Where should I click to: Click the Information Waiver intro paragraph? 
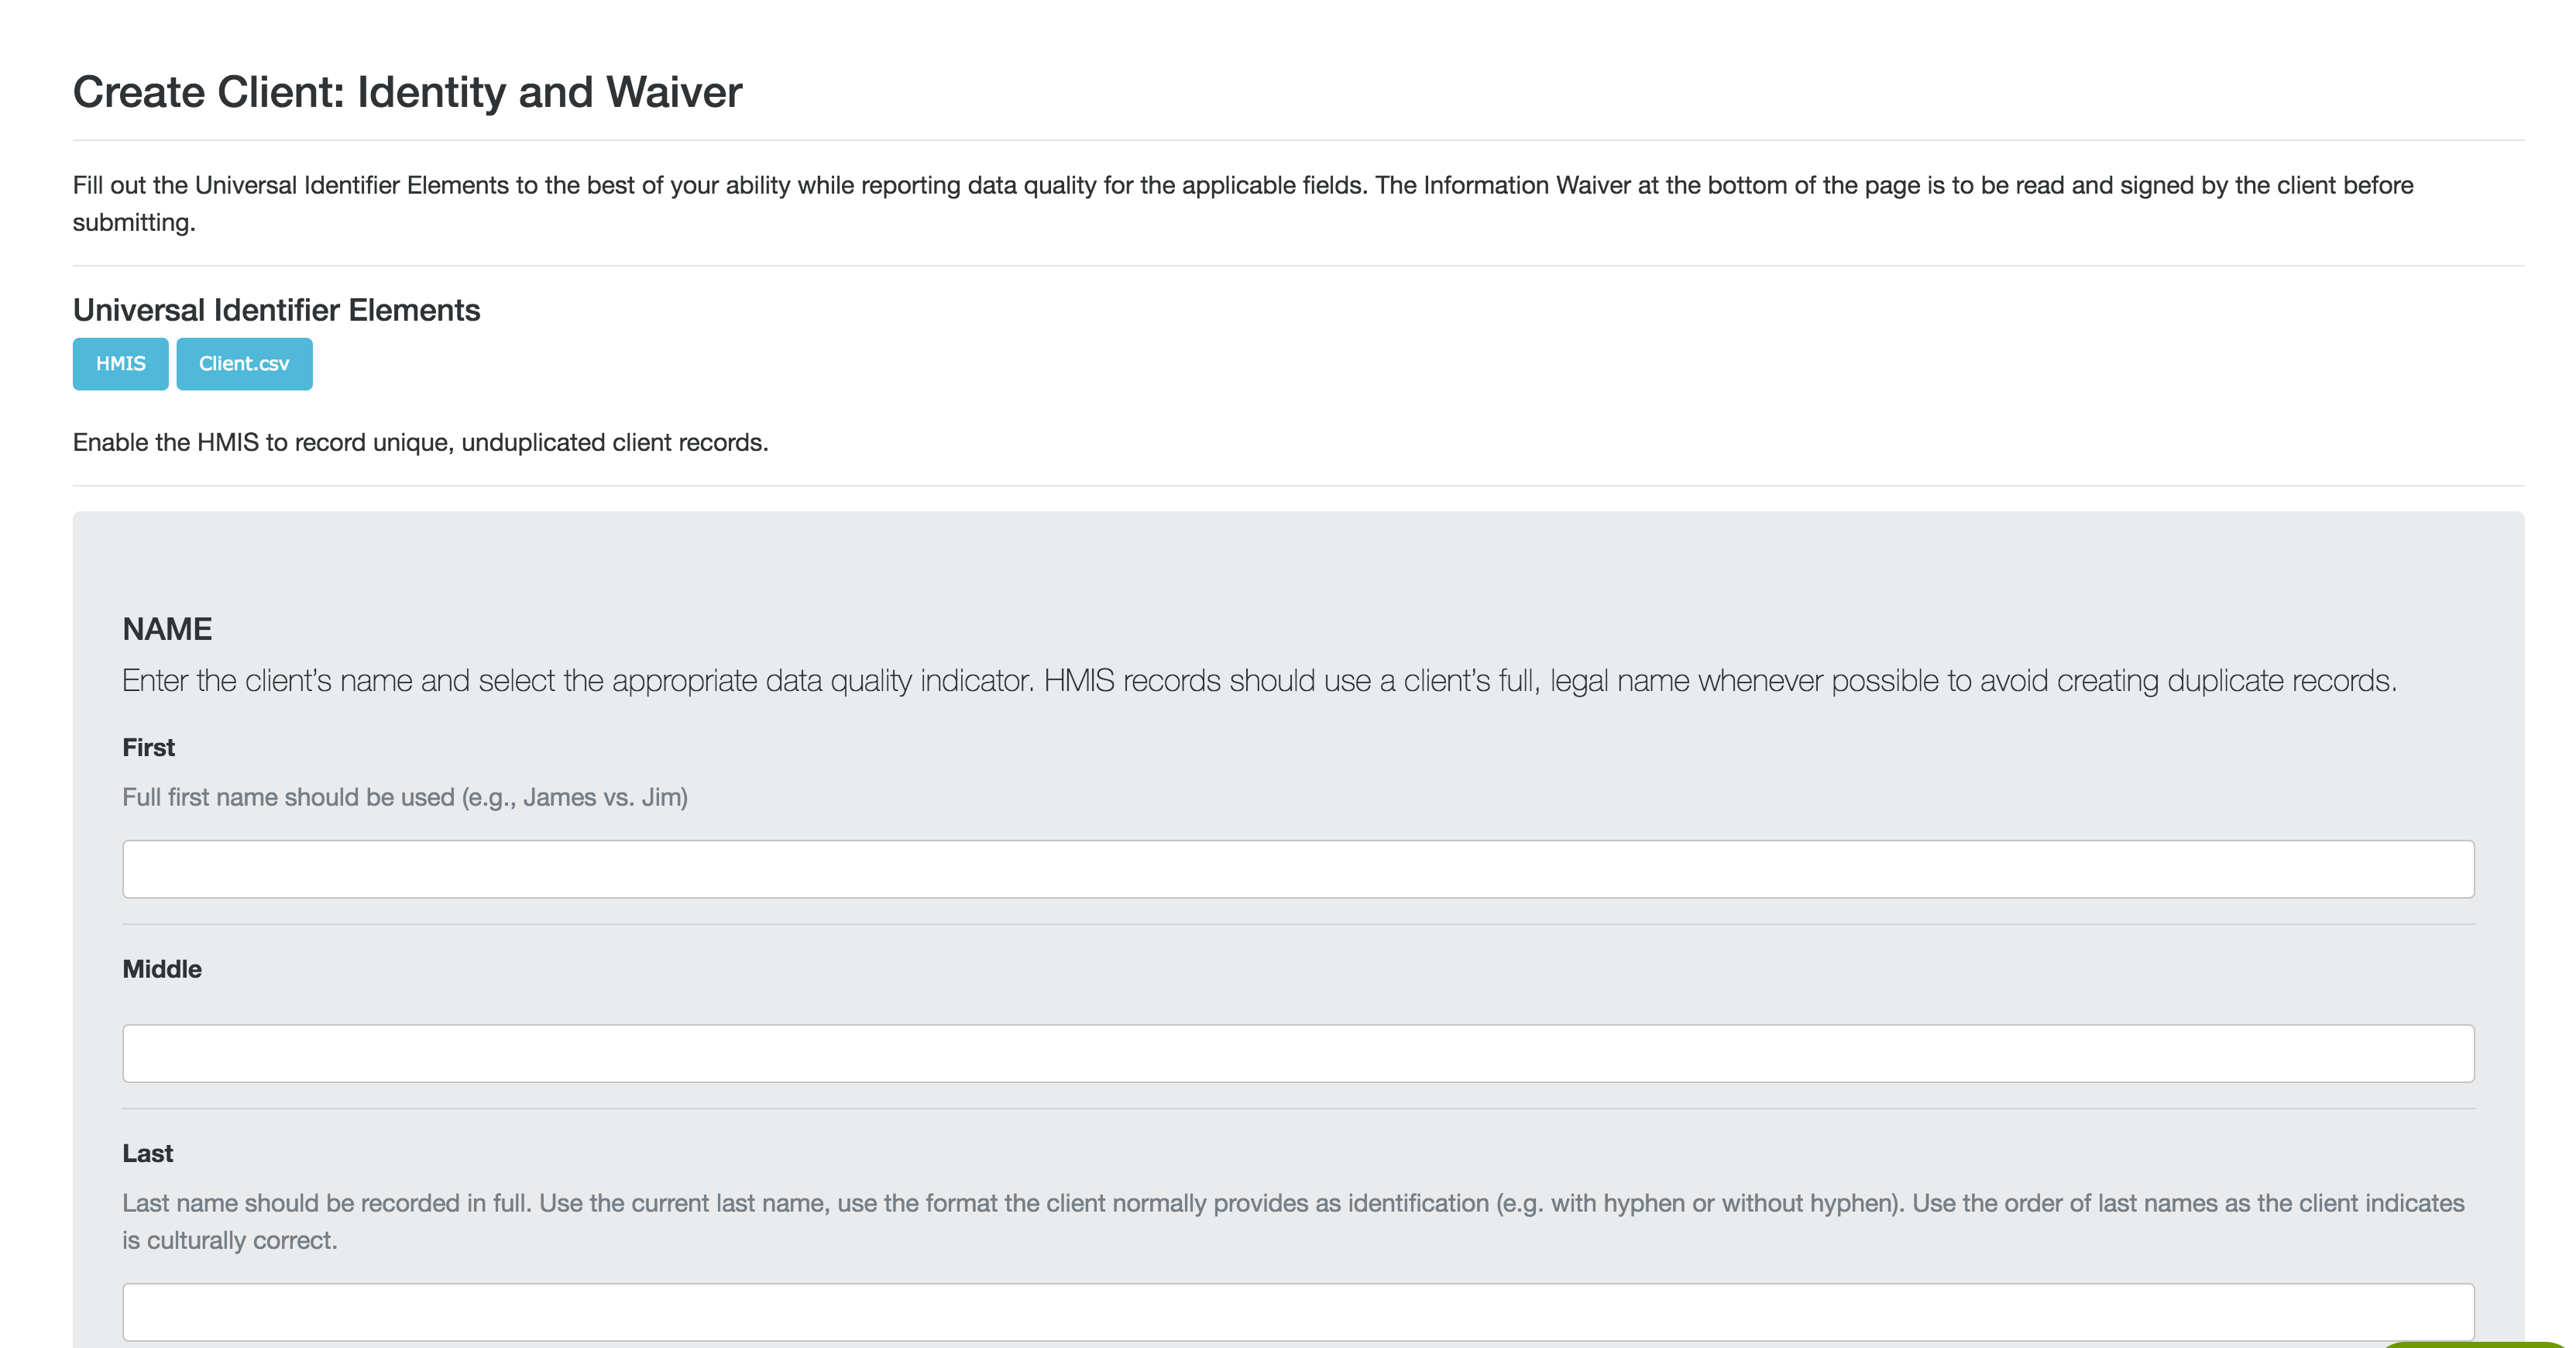pyautogui.click(x=1242, y=186)
